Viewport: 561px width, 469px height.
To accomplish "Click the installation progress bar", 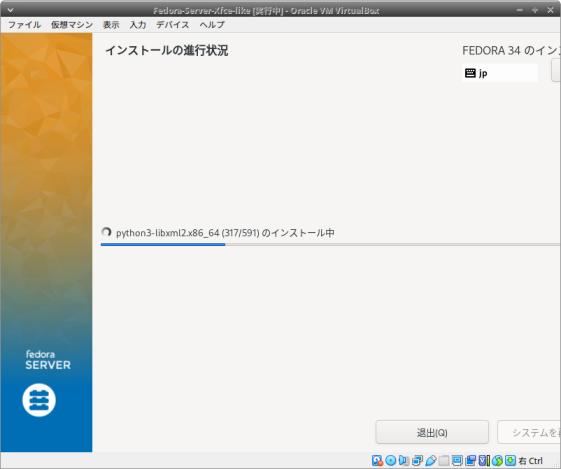I will tap(330, 245).
